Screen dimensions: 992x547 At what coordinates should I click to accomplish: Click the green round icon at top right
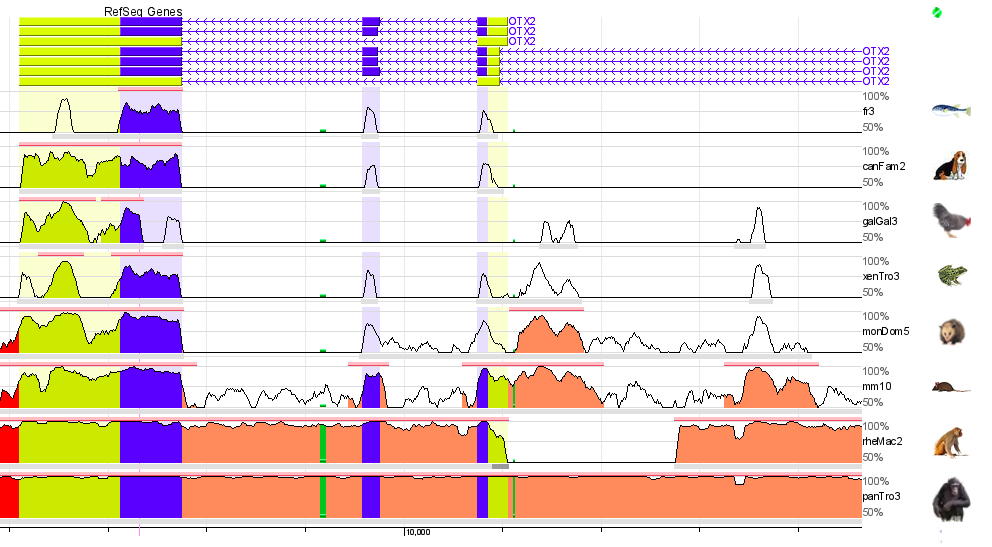(936, 13)
